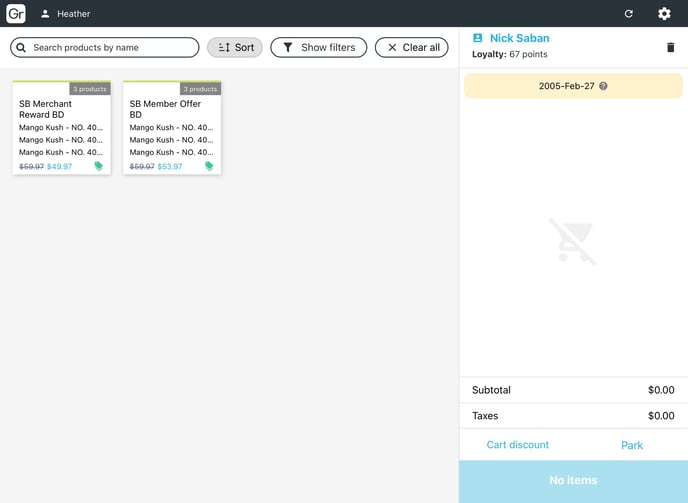Viewport: 688px width, 503px height.
Task: Park the current order
Action: [631, 445]
